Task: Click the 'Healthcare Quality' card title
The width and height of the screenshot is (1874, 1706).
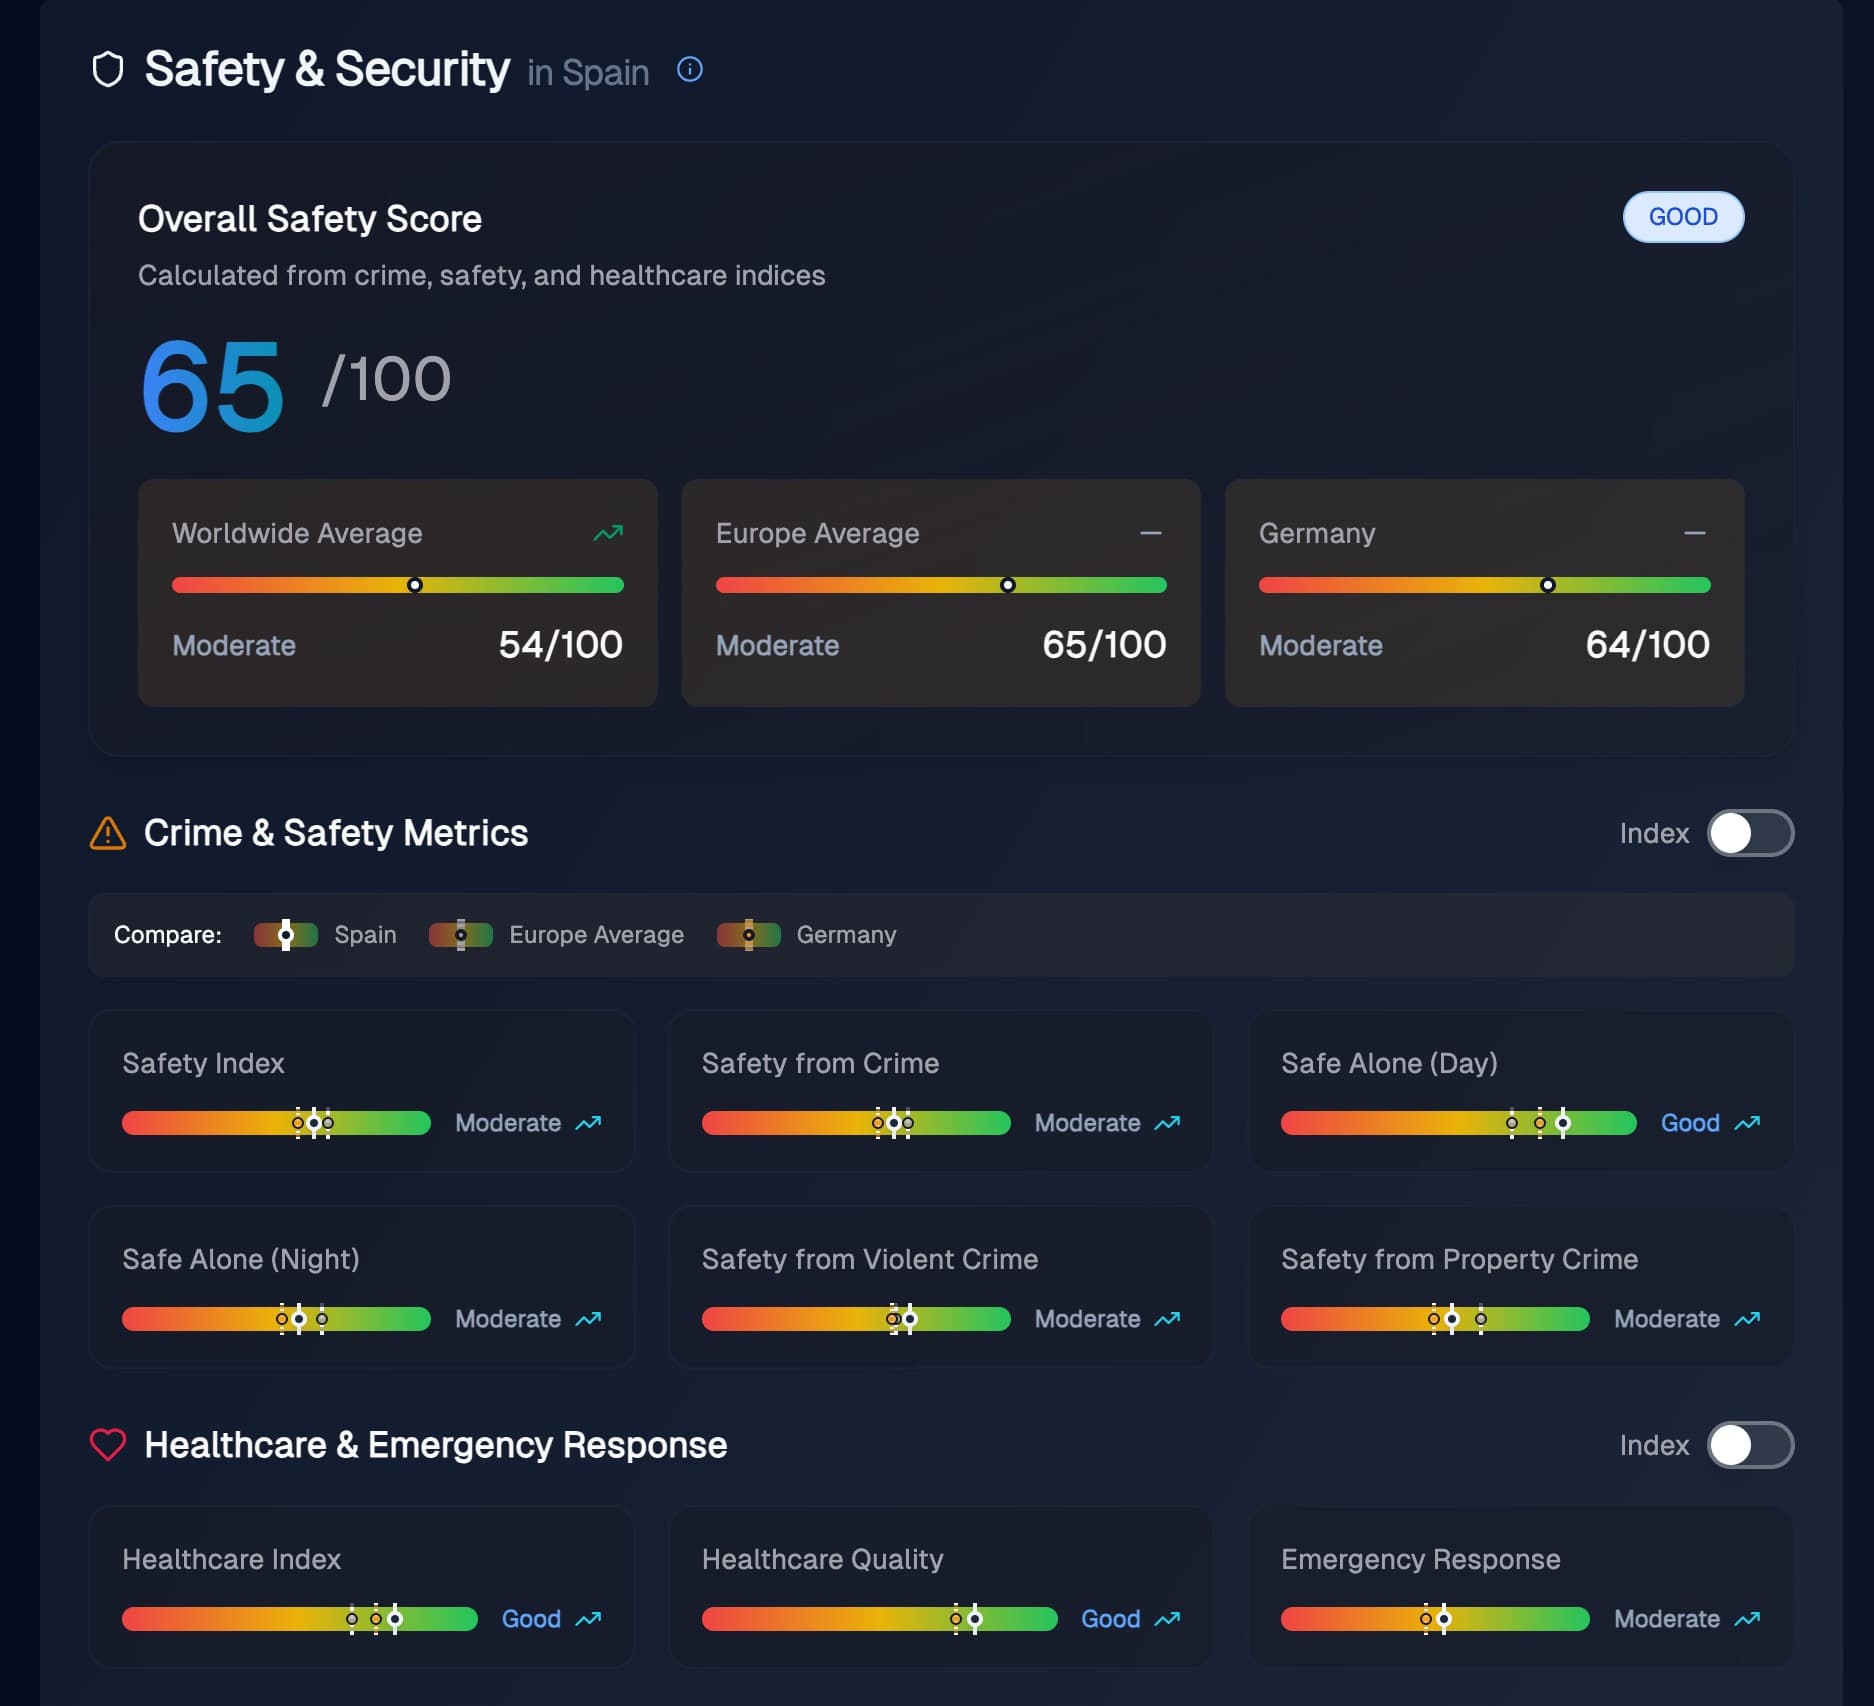Action: pos(822,1559)
